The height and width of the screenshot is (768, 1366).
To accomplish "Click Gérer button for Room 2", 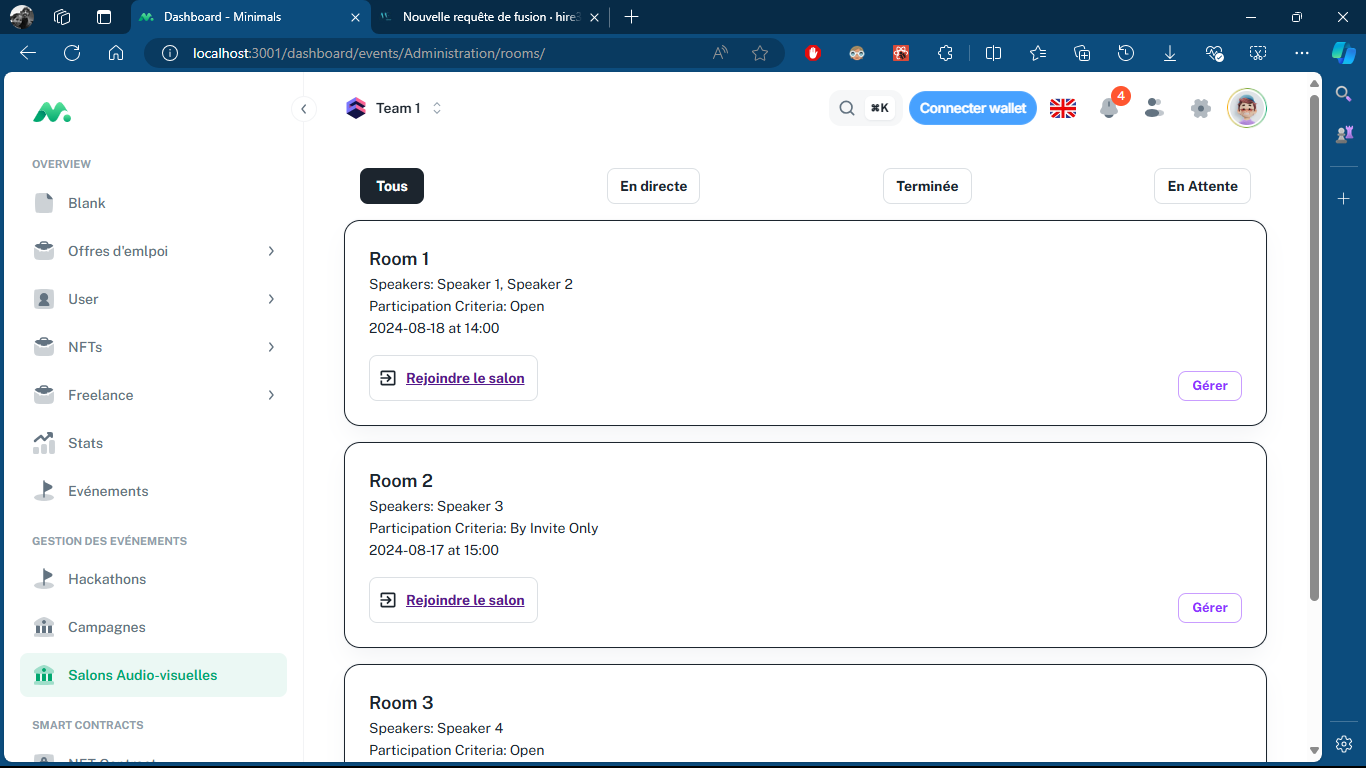I will tap(1210, 608).
